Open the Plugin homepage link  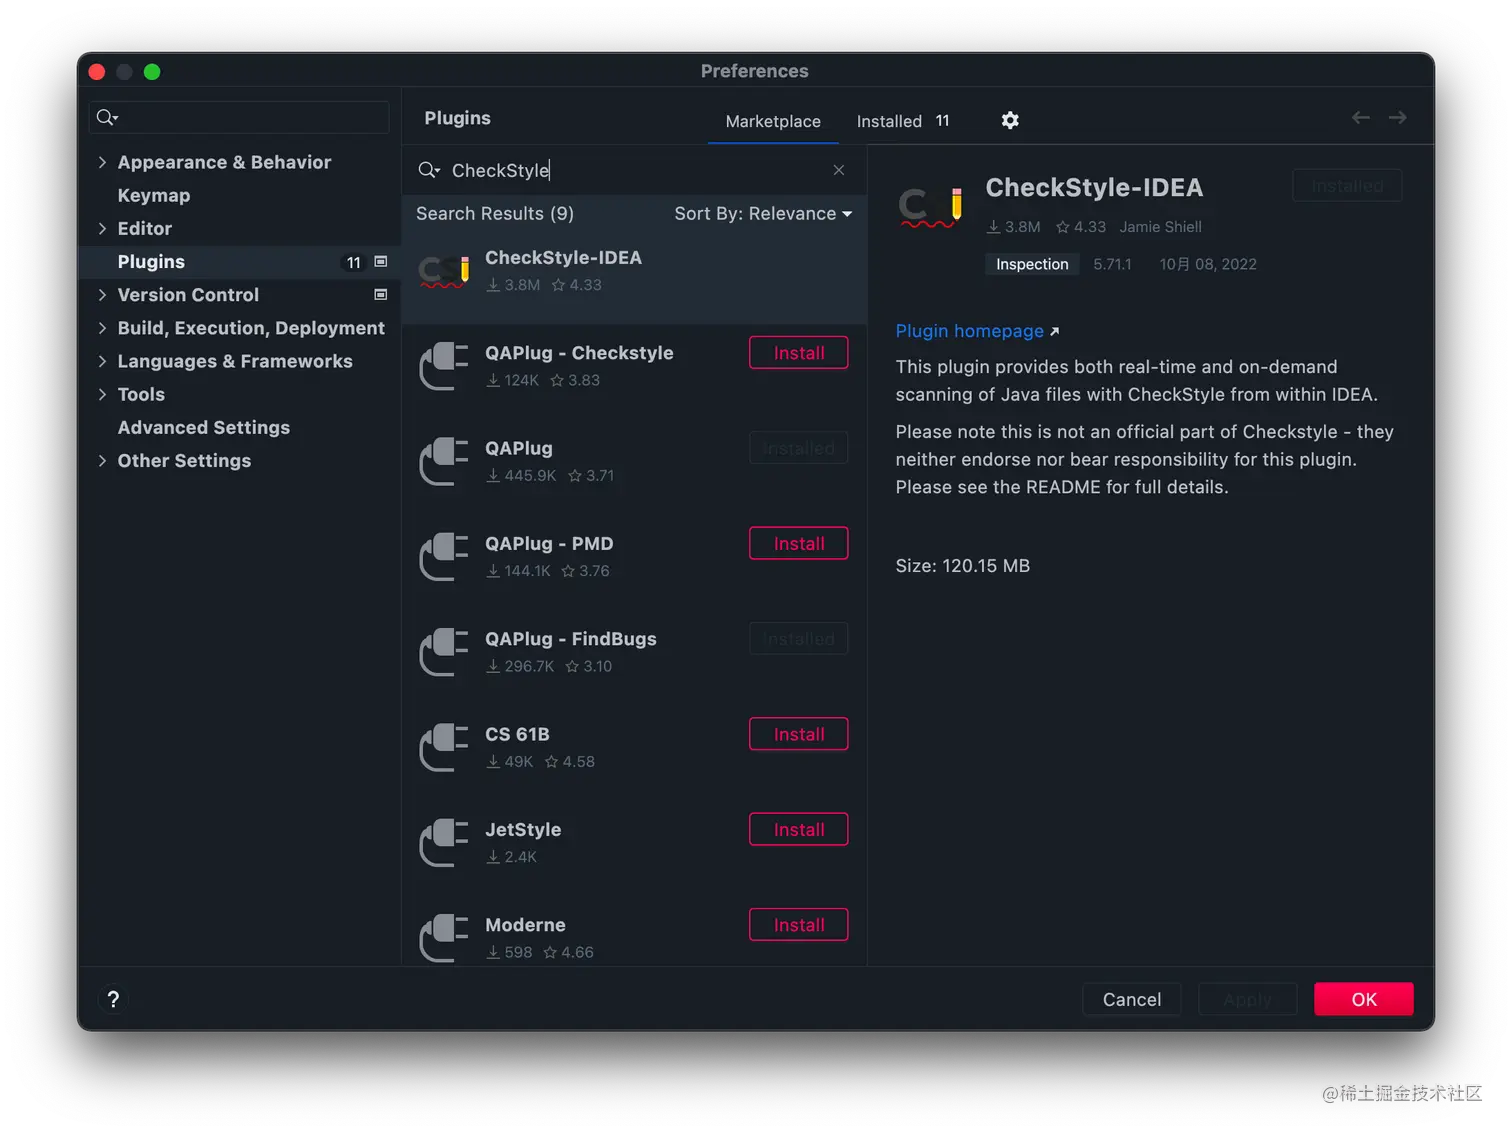[x=969, y=331]
